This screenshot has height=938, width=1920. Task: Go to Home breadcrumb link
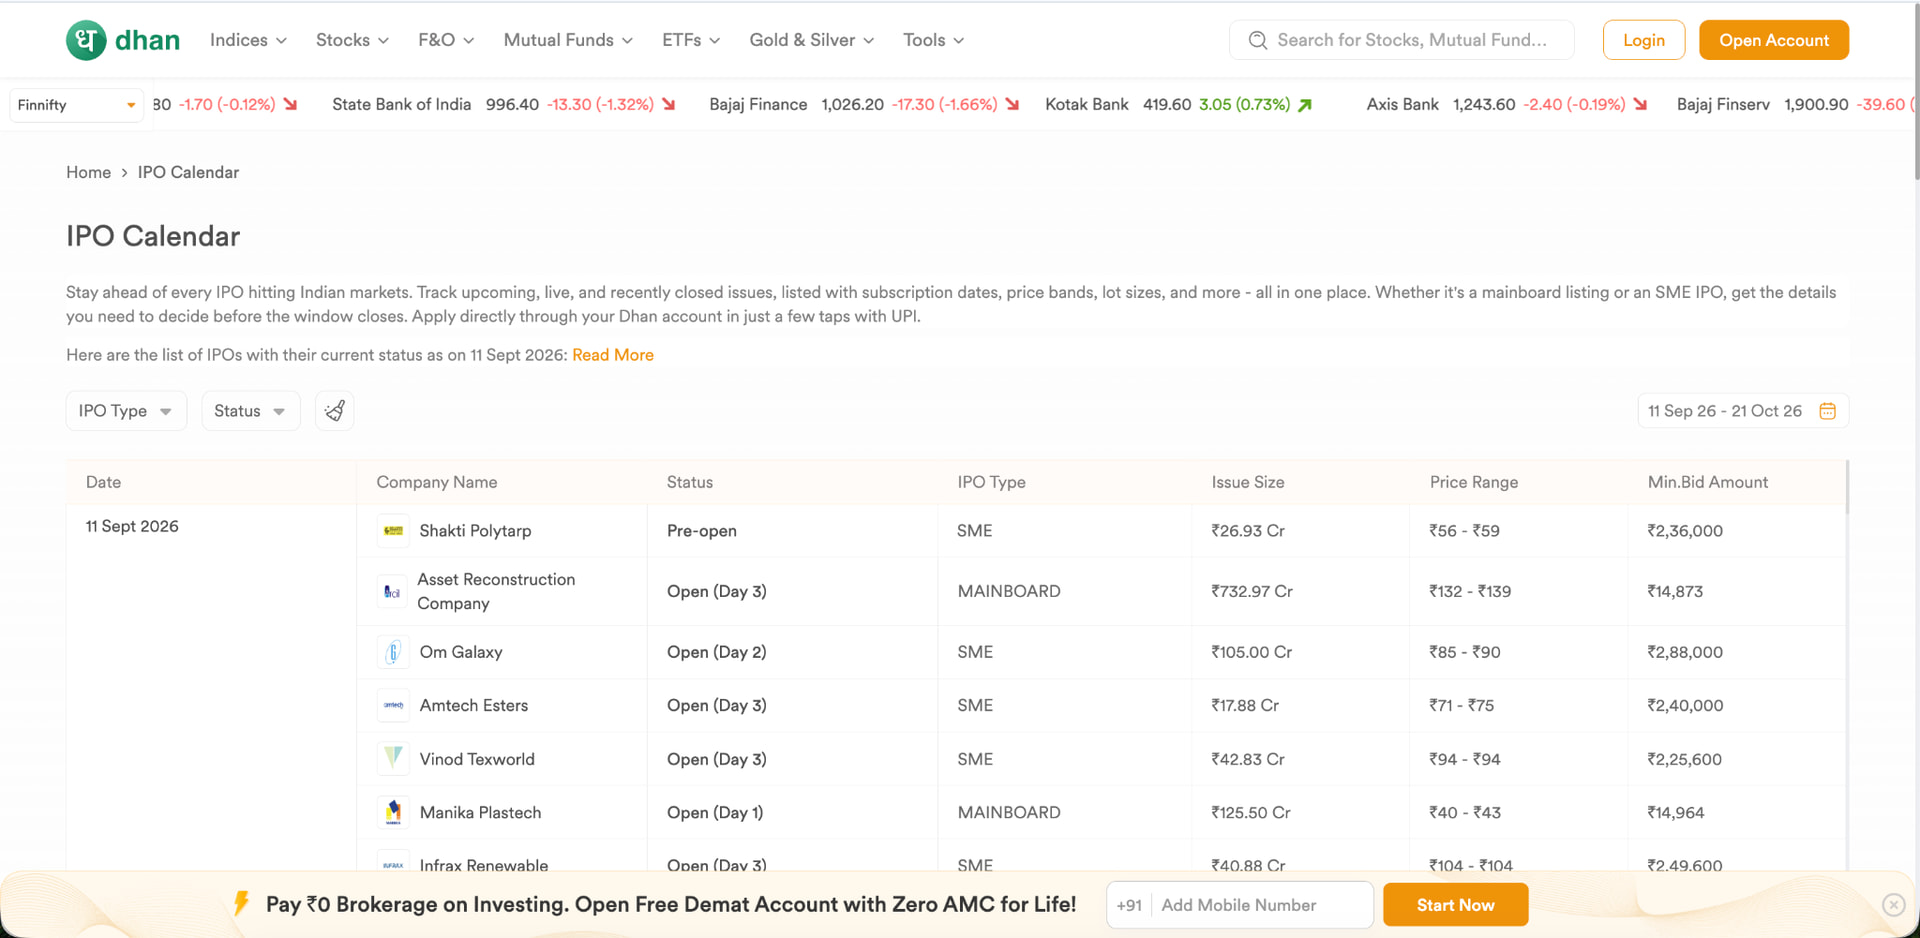(88, 172)
